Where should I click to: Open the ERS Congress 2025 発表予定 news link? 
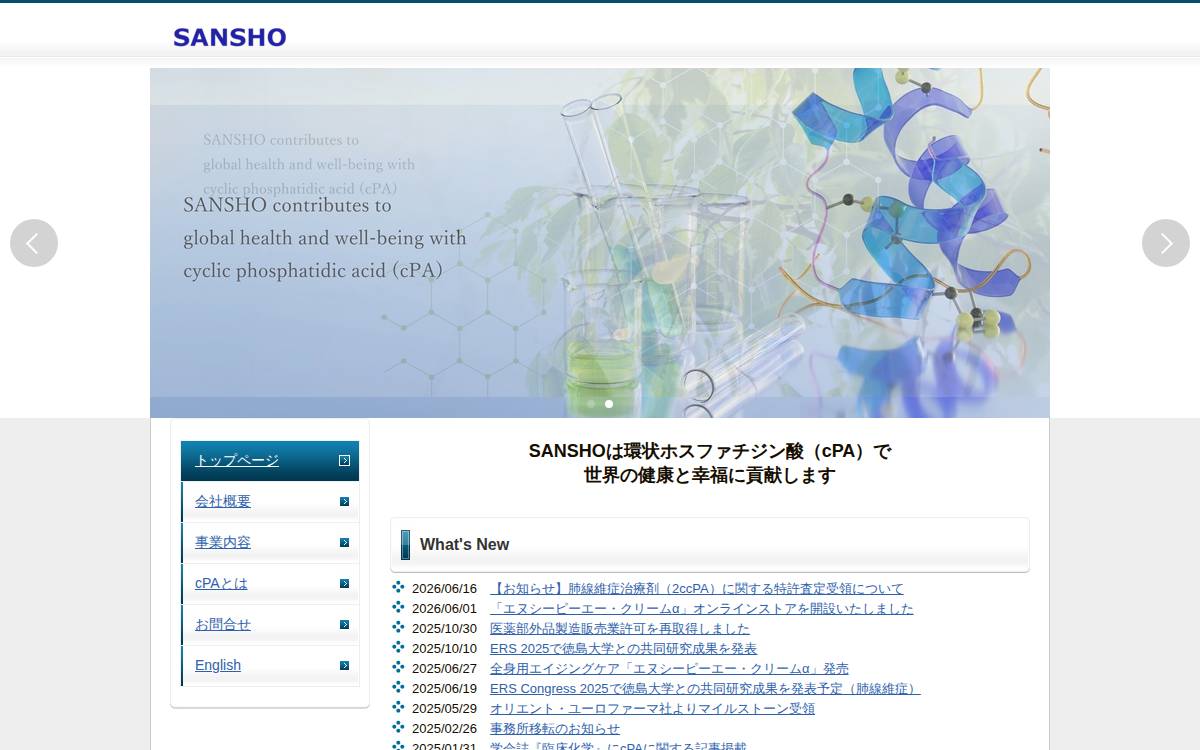point(705,689)
